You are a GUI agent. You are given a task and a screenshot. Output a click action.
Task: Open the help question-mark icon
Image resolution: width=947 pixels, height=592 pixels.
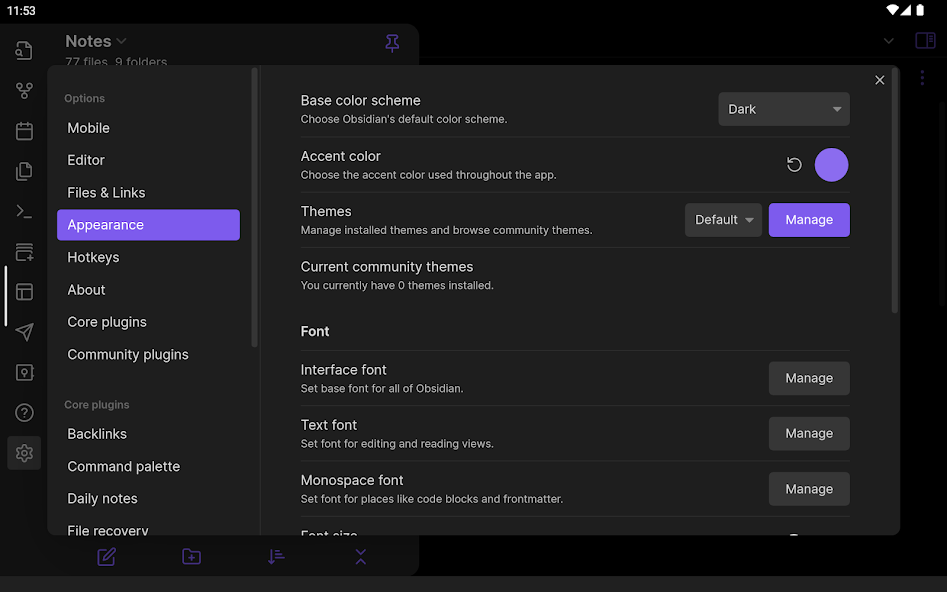24,412
